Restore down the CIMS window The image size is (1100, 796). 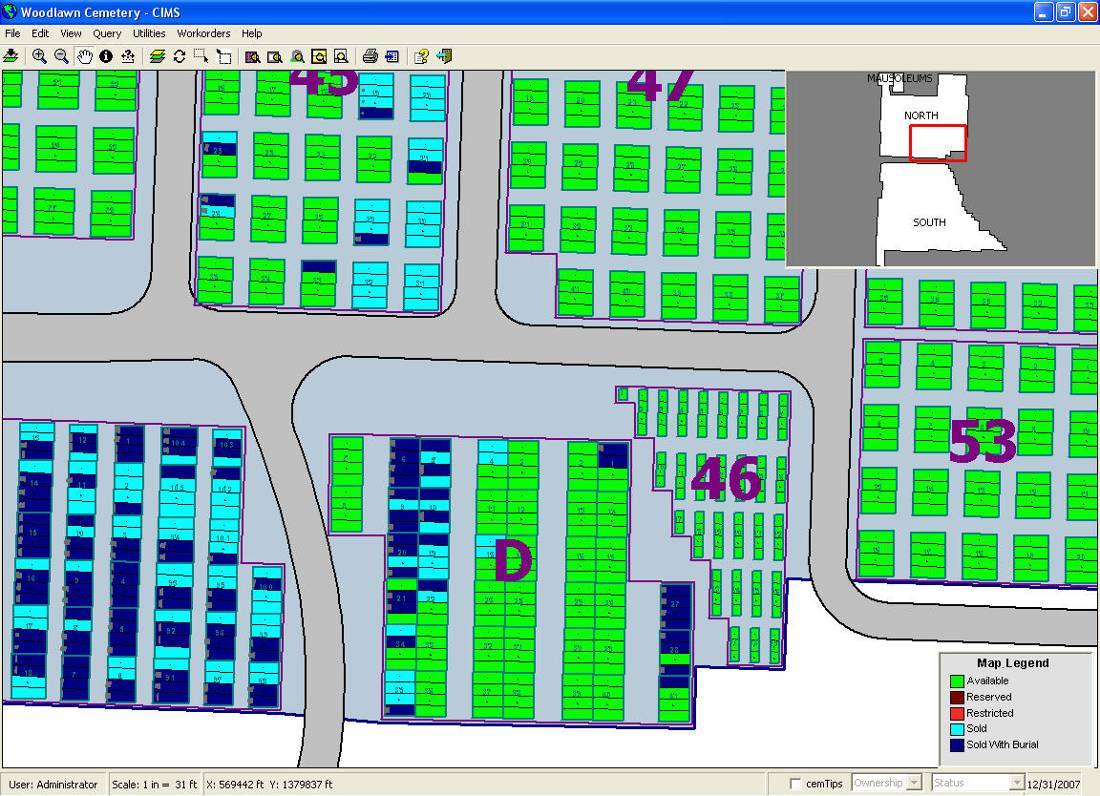click(x=1065, y=12)
